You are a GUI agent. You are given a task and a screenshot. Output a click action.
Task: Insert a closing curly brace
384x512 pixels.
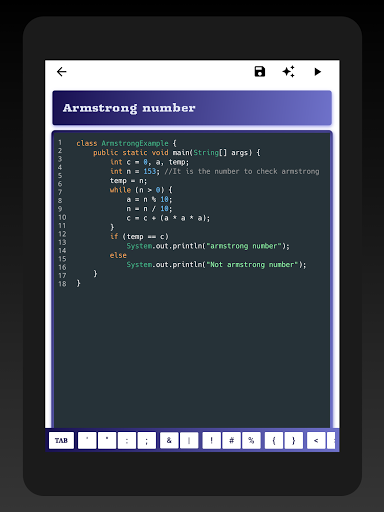[294, 440]
